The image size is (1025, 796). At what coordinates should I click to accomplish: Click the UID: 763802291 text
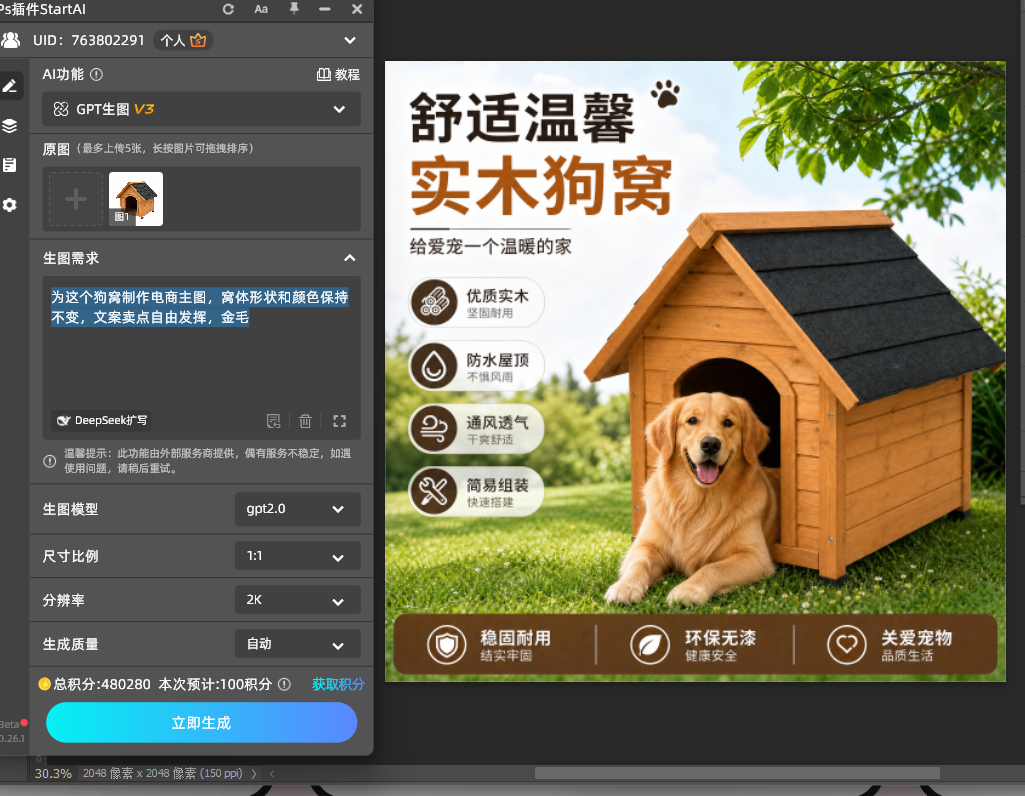88,41
